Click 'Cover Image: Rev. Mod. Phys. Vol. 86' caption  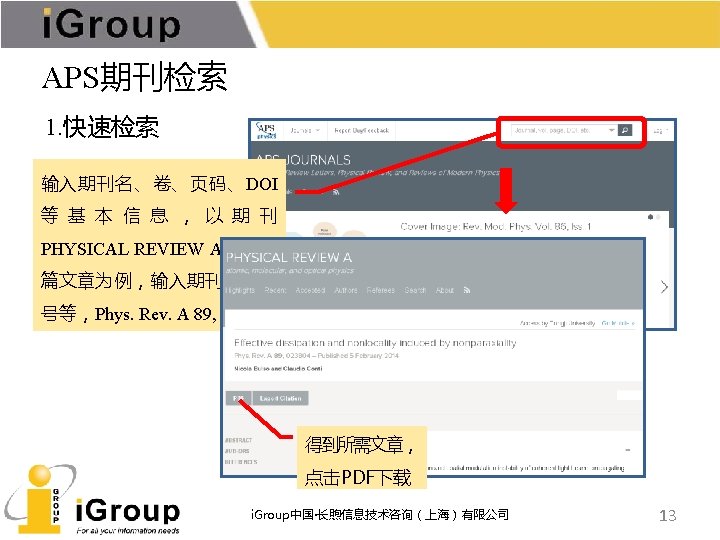click(x=495, y=226)
